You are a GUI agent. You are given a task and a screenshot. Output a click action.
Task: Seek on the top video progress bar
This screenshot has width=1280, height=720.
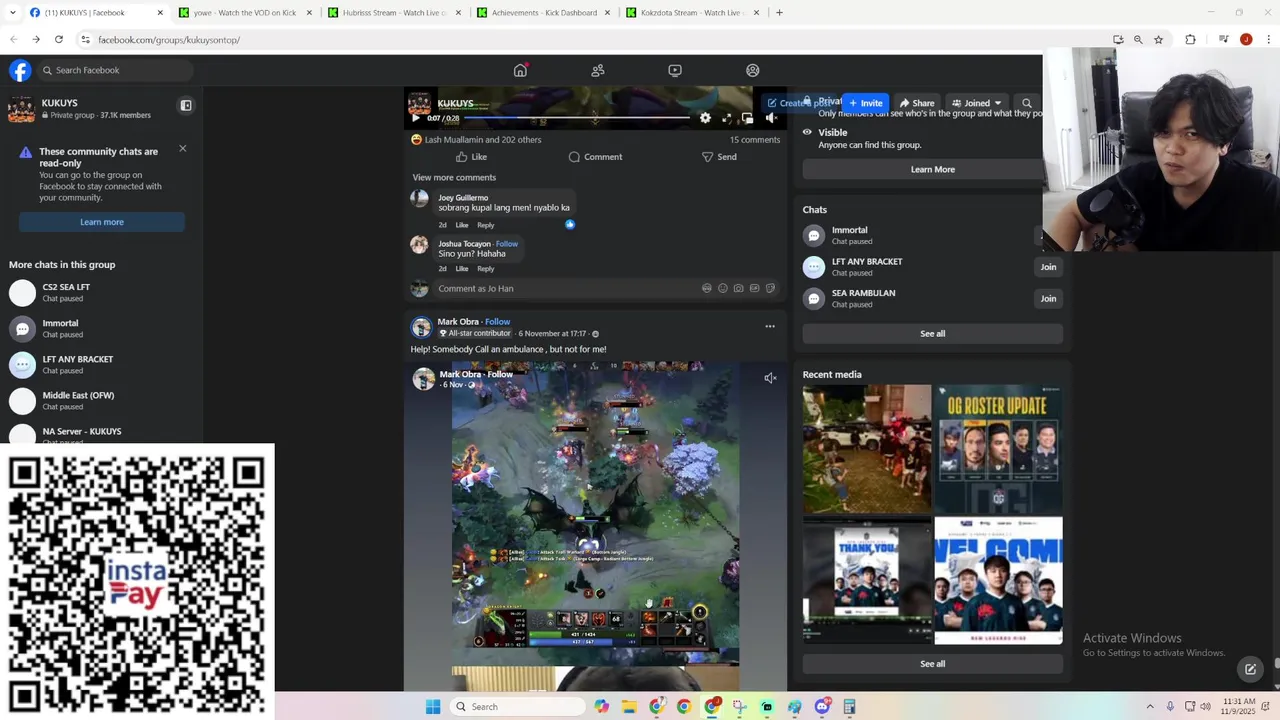(577, 118)
